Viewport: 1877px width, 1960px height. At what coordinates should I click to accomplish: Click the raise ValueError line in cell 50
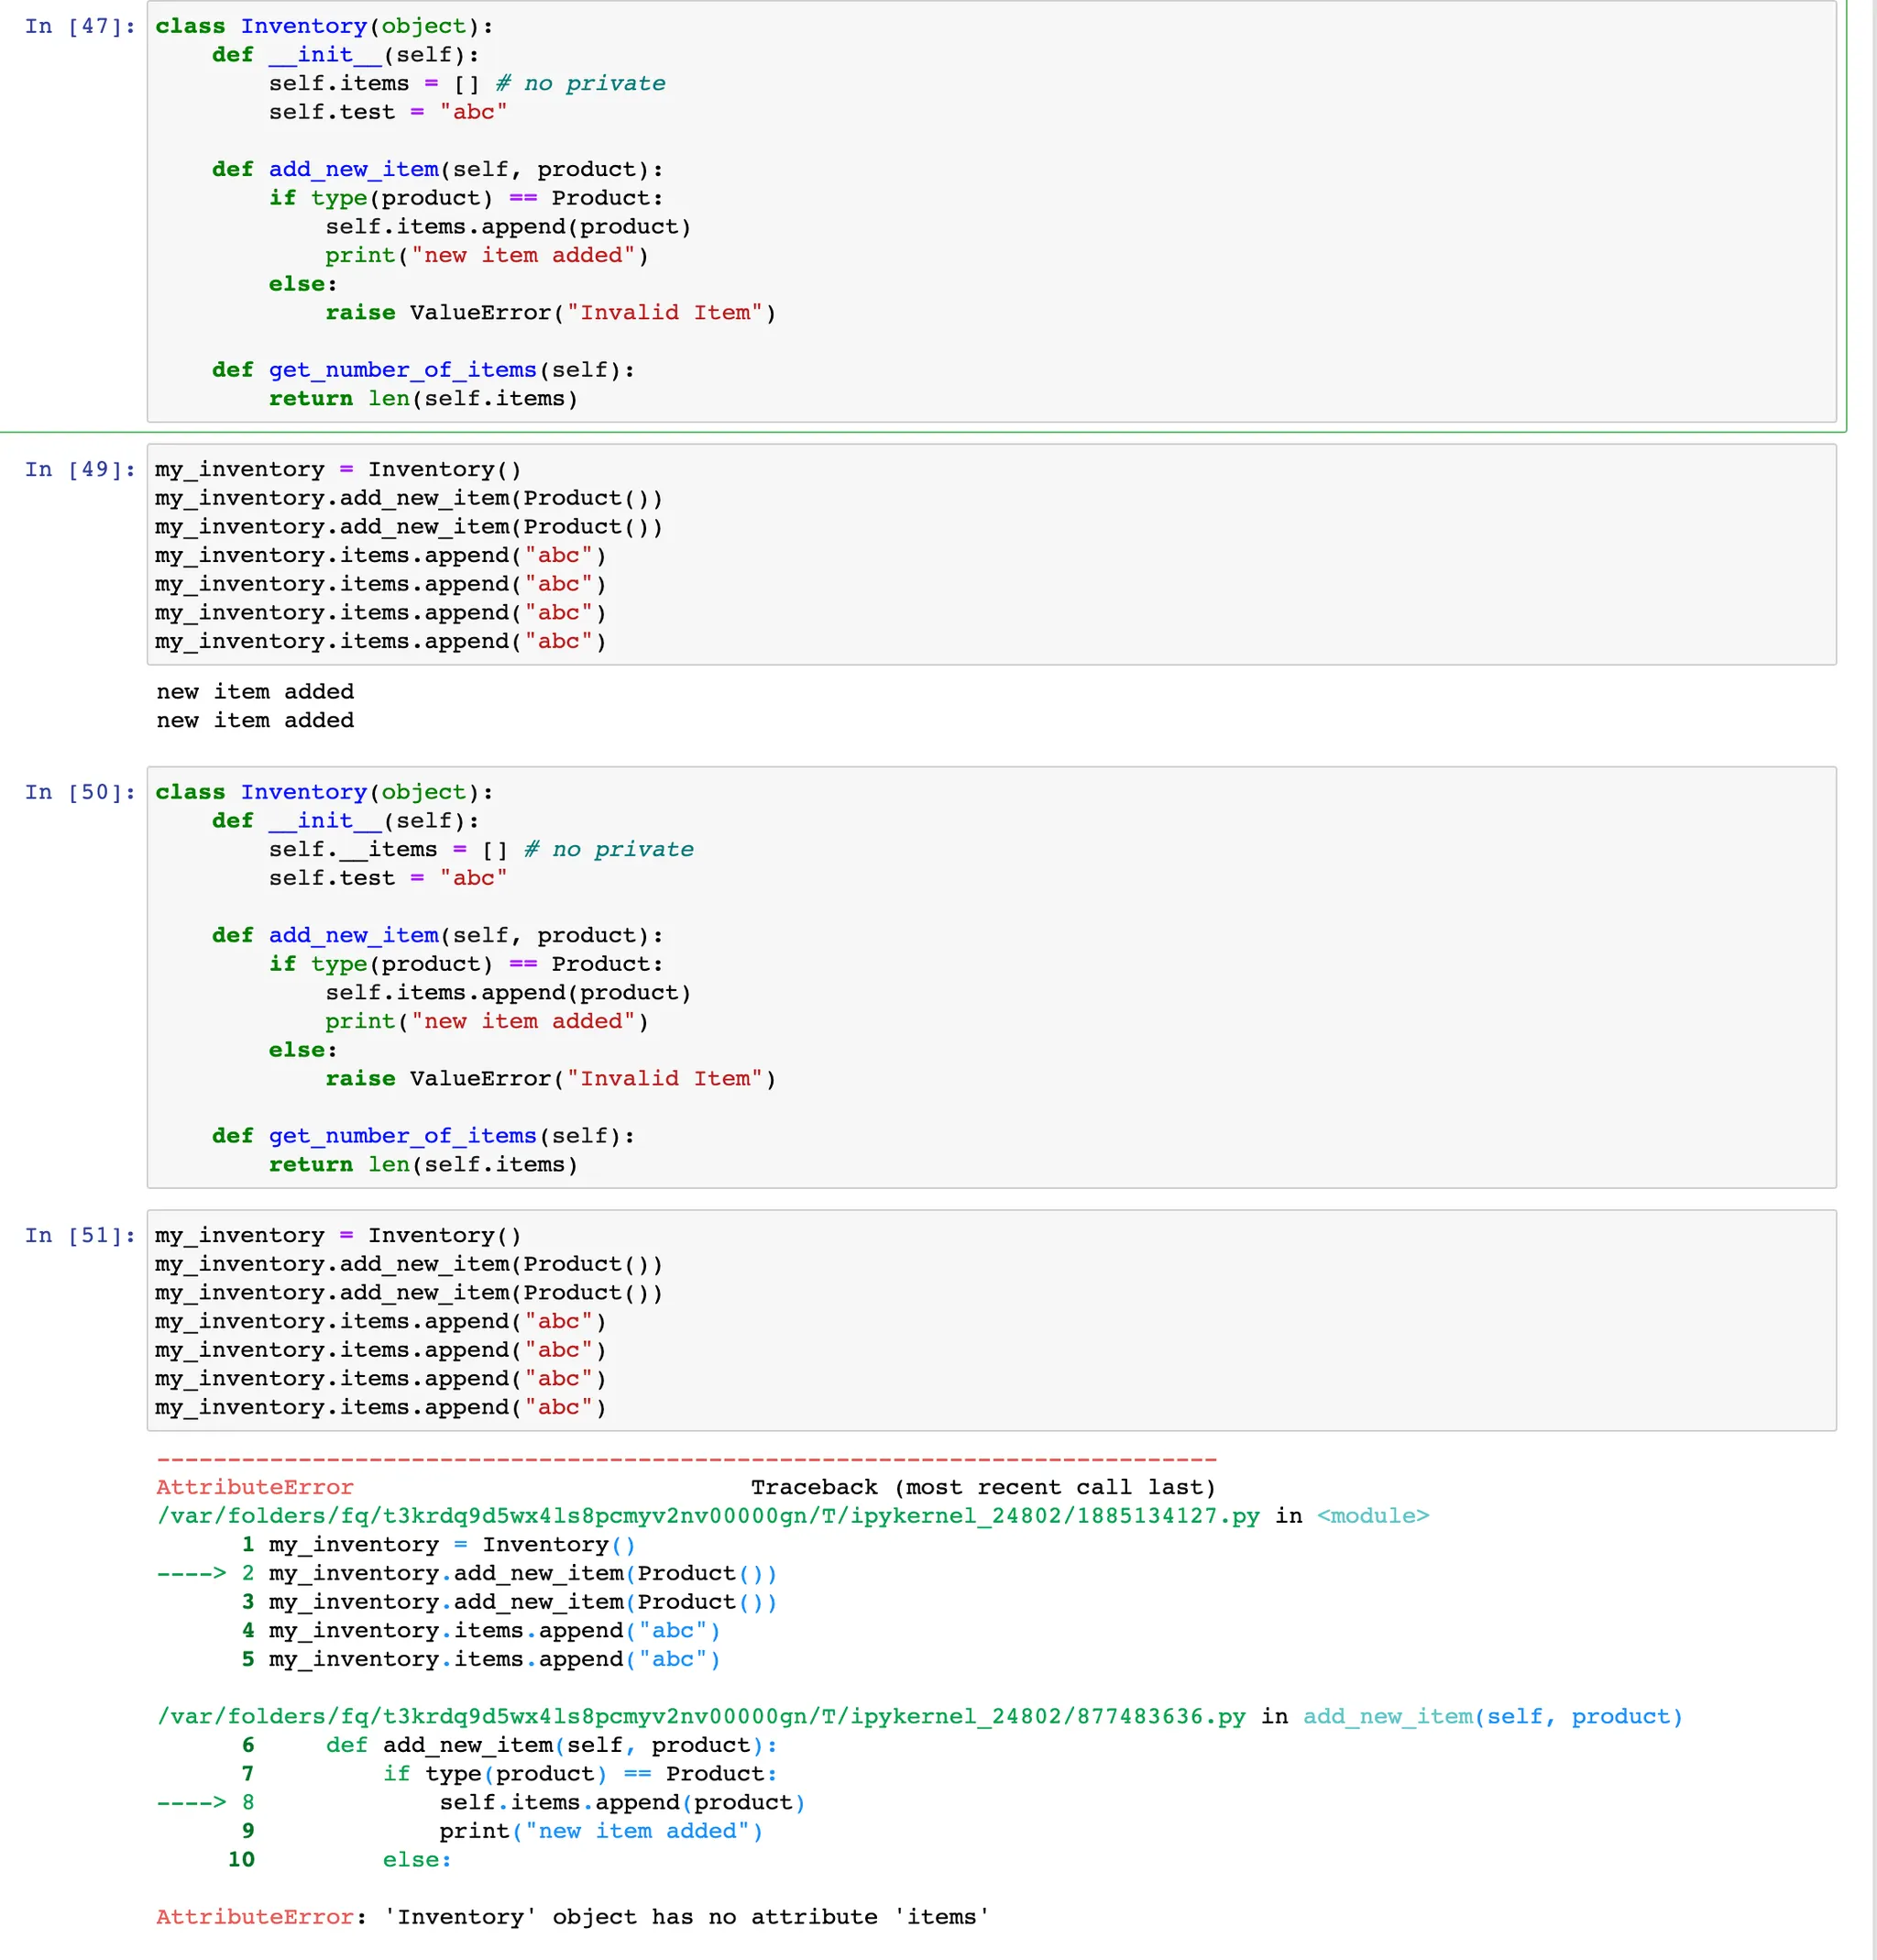(550, 1079)
